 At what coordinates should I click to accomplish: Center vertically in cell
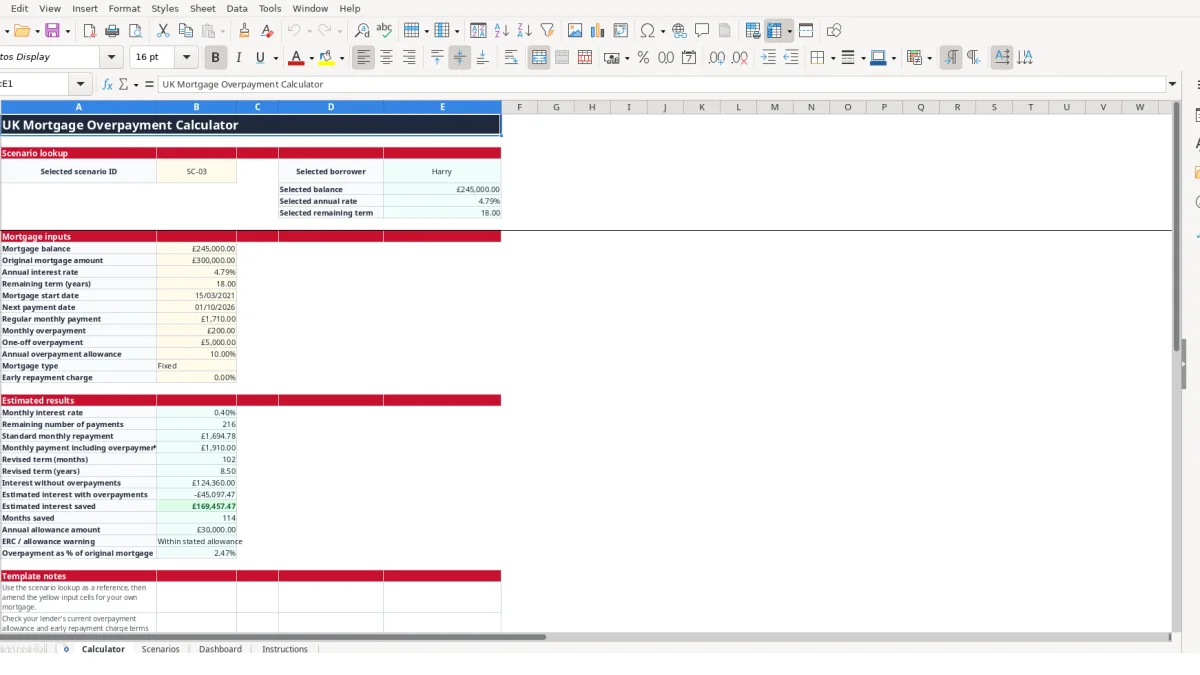(459, 58)
